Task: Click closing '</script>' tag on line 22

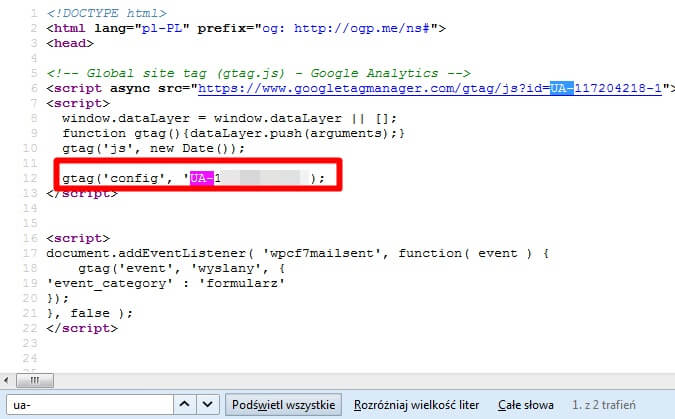Action: pyautogui.click(x=82, y=328)
